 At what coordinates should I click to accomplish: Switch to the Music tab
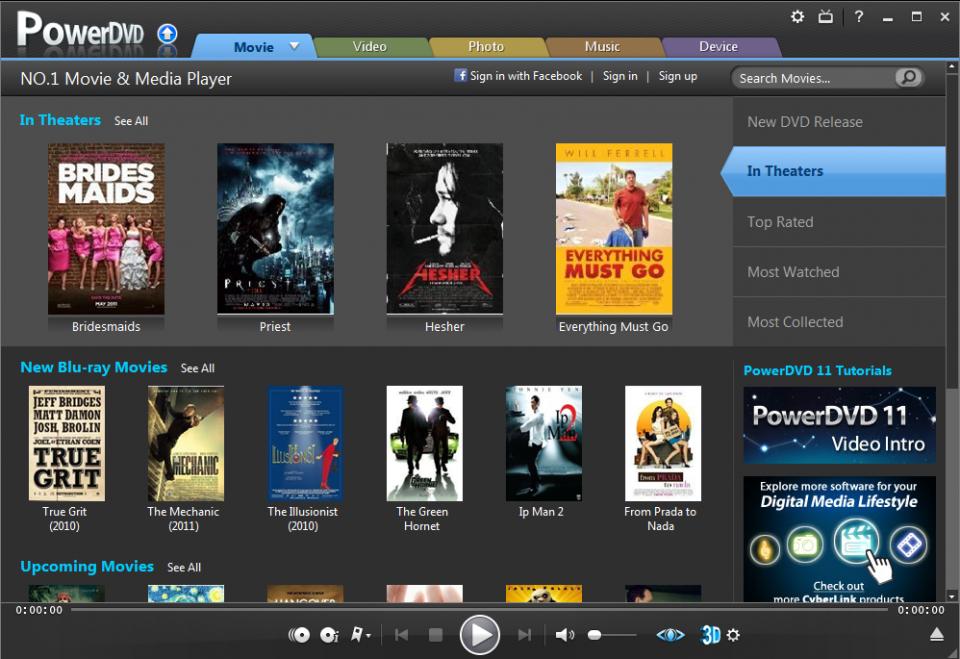(602, 47)
